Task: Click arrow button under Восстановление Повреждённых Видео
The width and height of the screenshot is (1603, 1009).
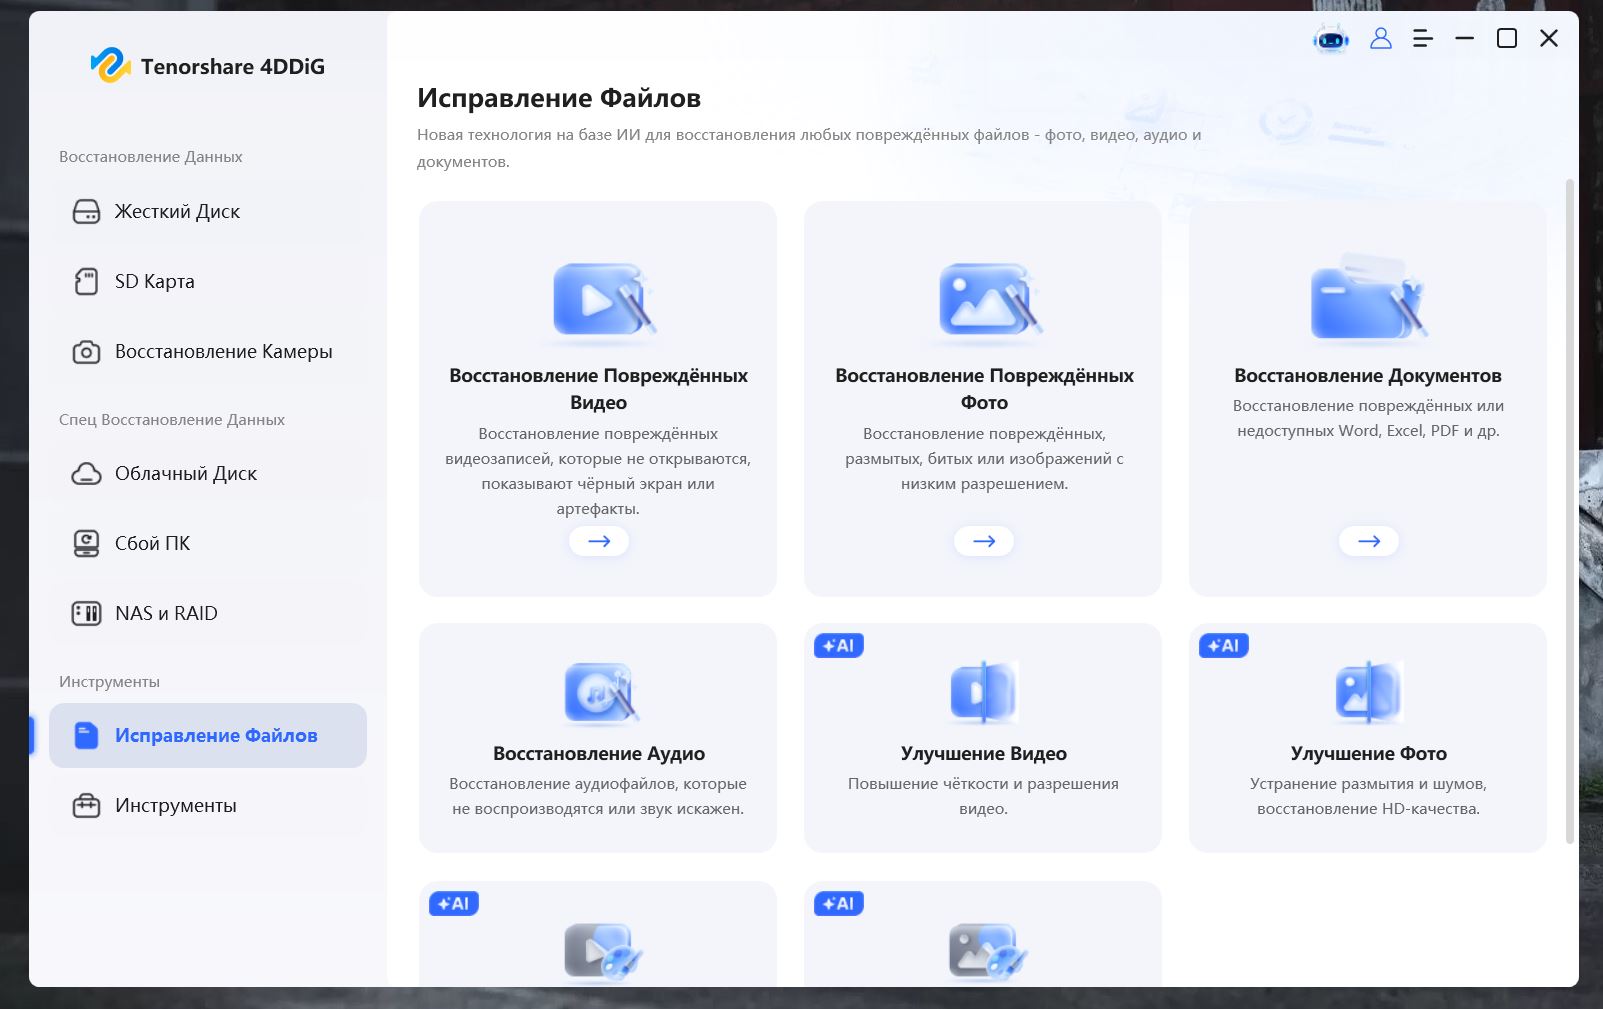Action: (599, 541)
